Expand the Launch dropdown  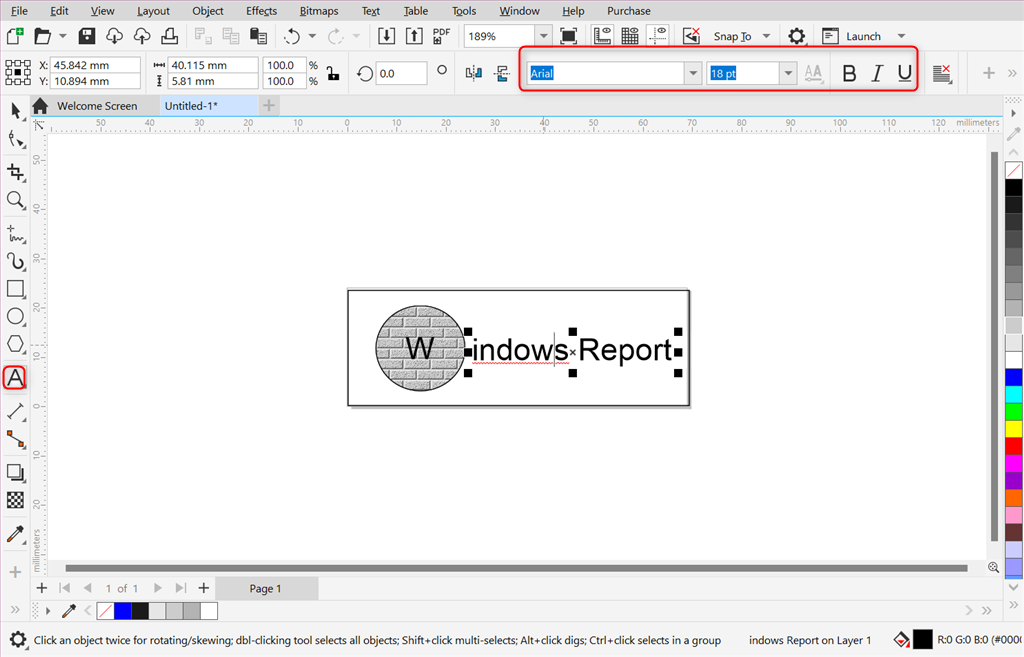[x=901, y=37]
